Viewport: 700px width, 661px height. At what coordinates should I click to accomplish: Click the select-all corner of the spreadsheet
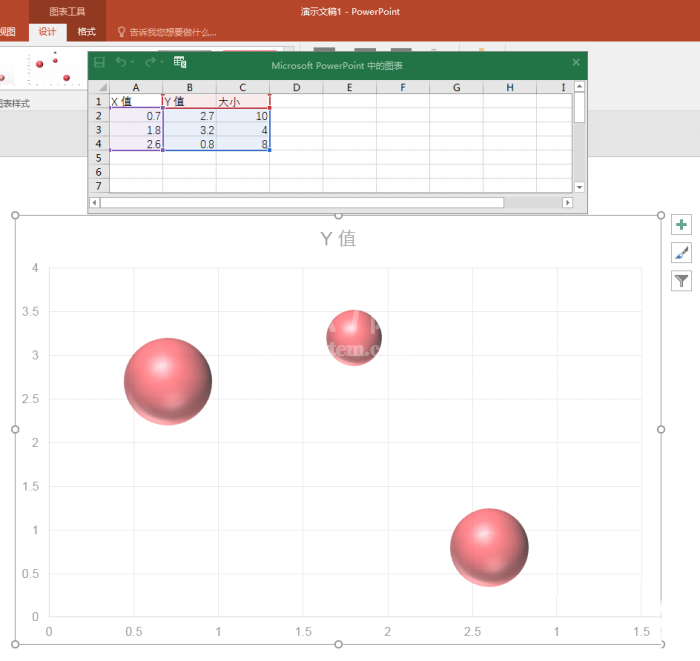(99, 87)
